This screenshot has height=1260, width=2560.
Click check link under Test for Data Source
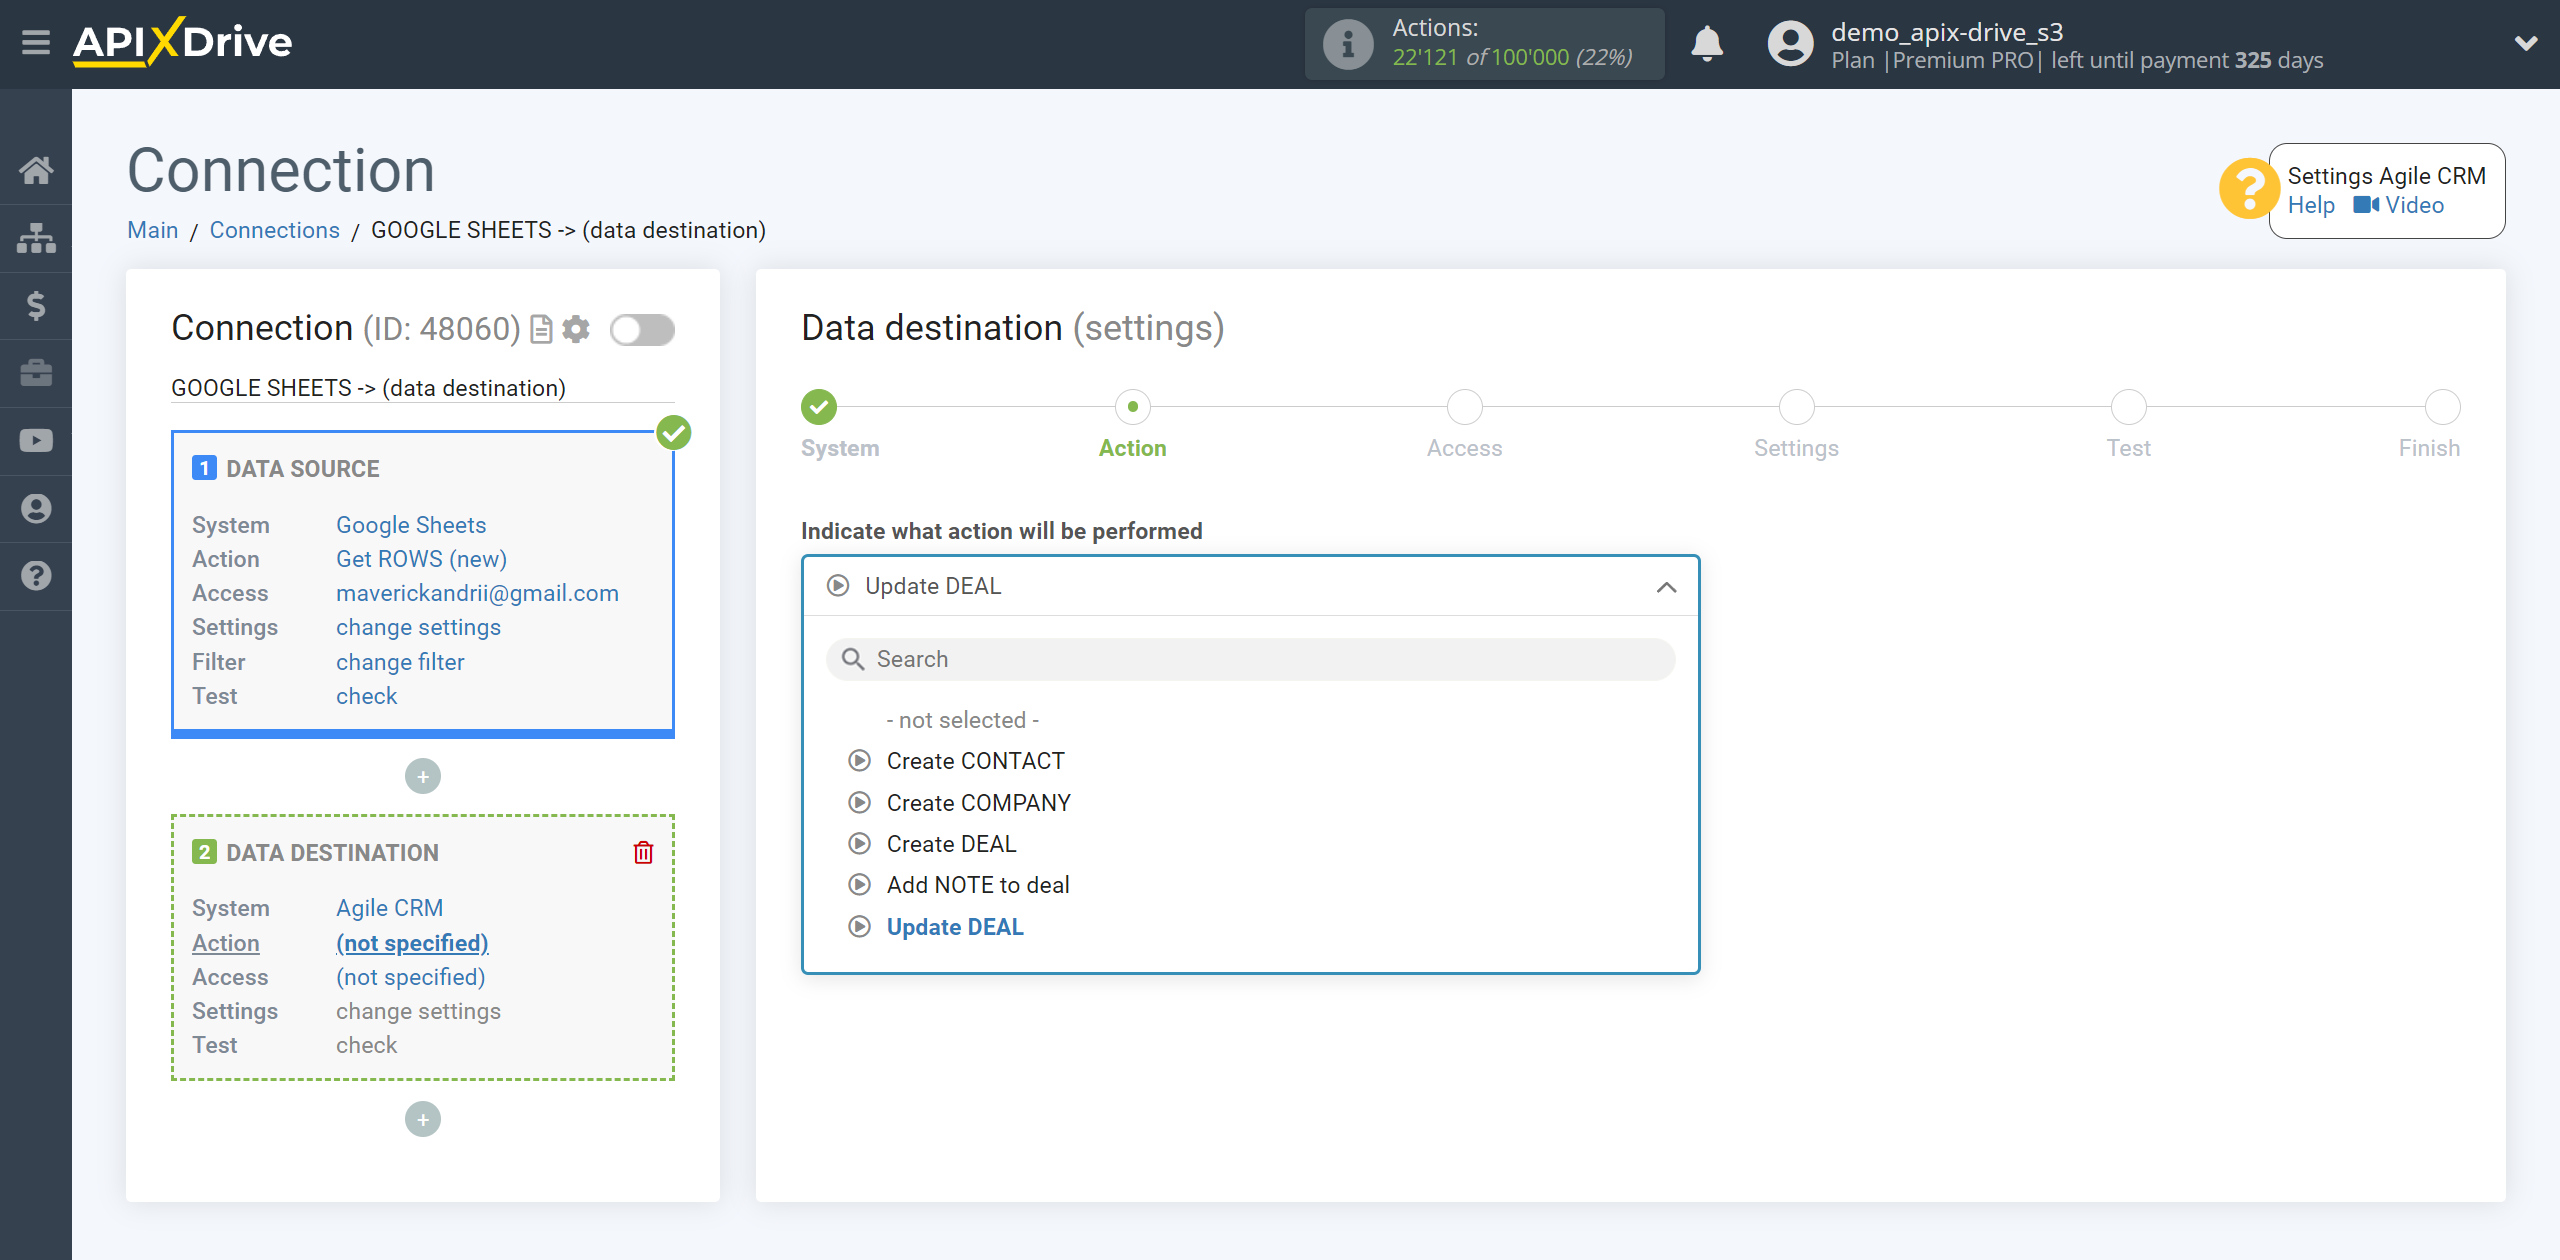click(x=364, y=694)
